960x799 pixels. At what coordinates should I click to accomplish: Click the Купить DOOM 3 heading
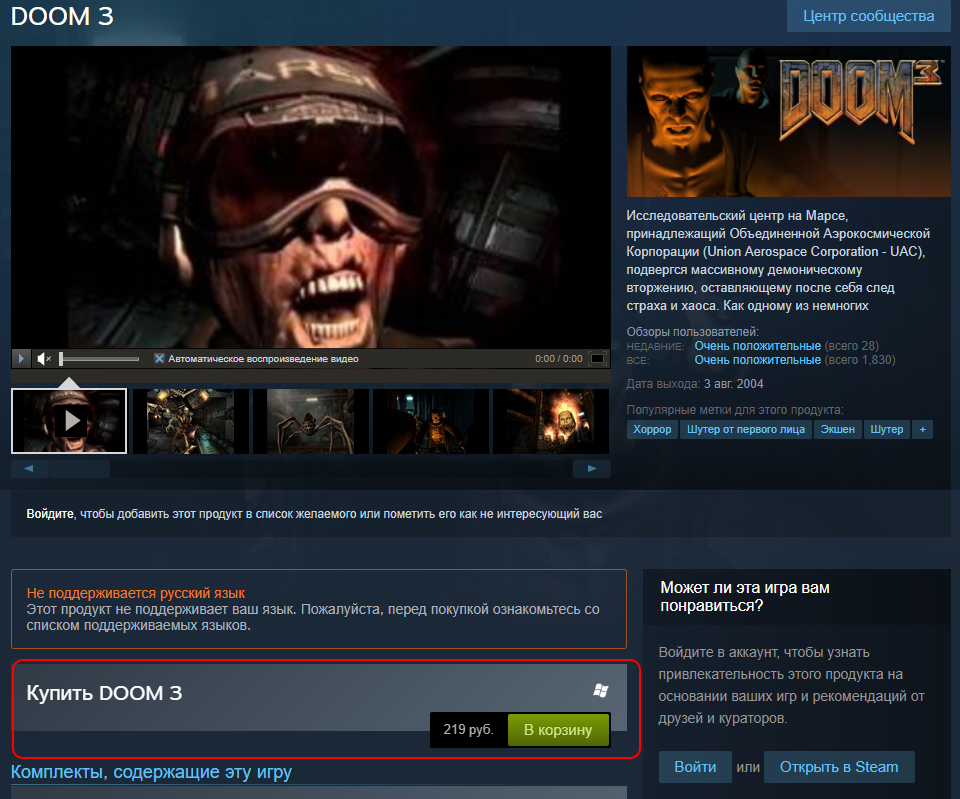(104, 693)
